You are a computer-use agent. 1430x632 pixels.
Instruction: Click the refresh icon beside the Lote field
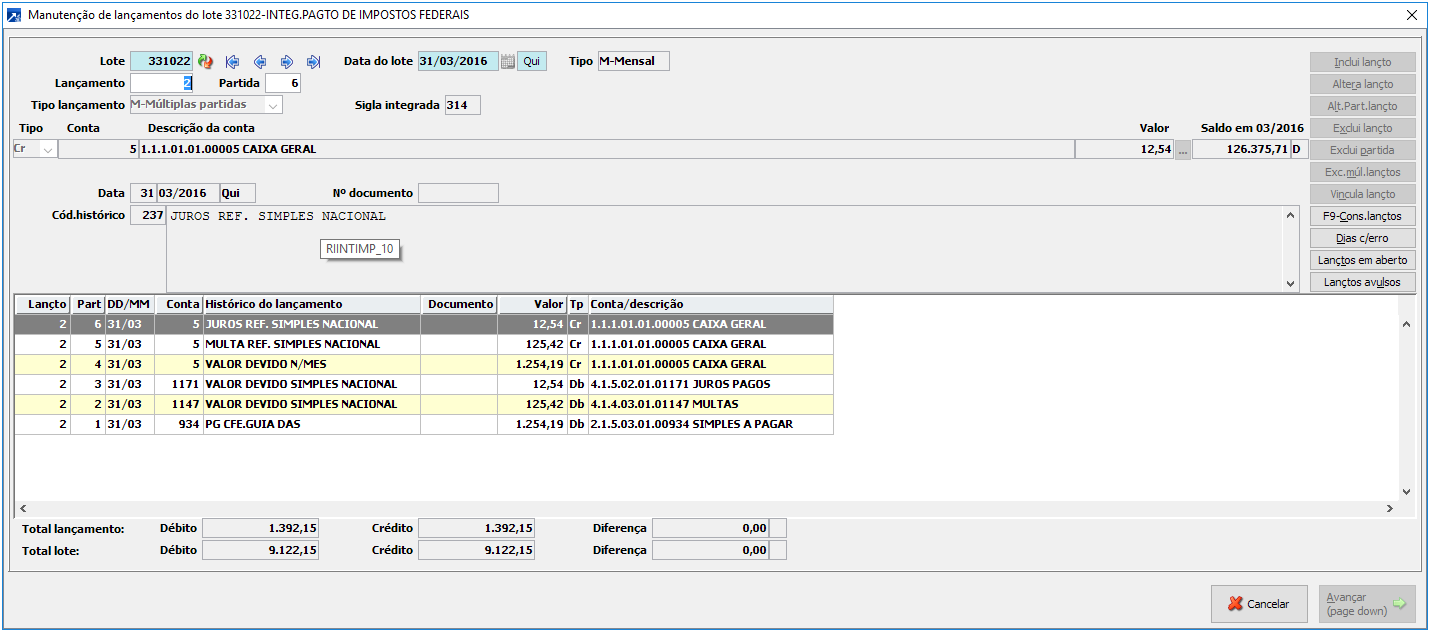tap(206, 62)
